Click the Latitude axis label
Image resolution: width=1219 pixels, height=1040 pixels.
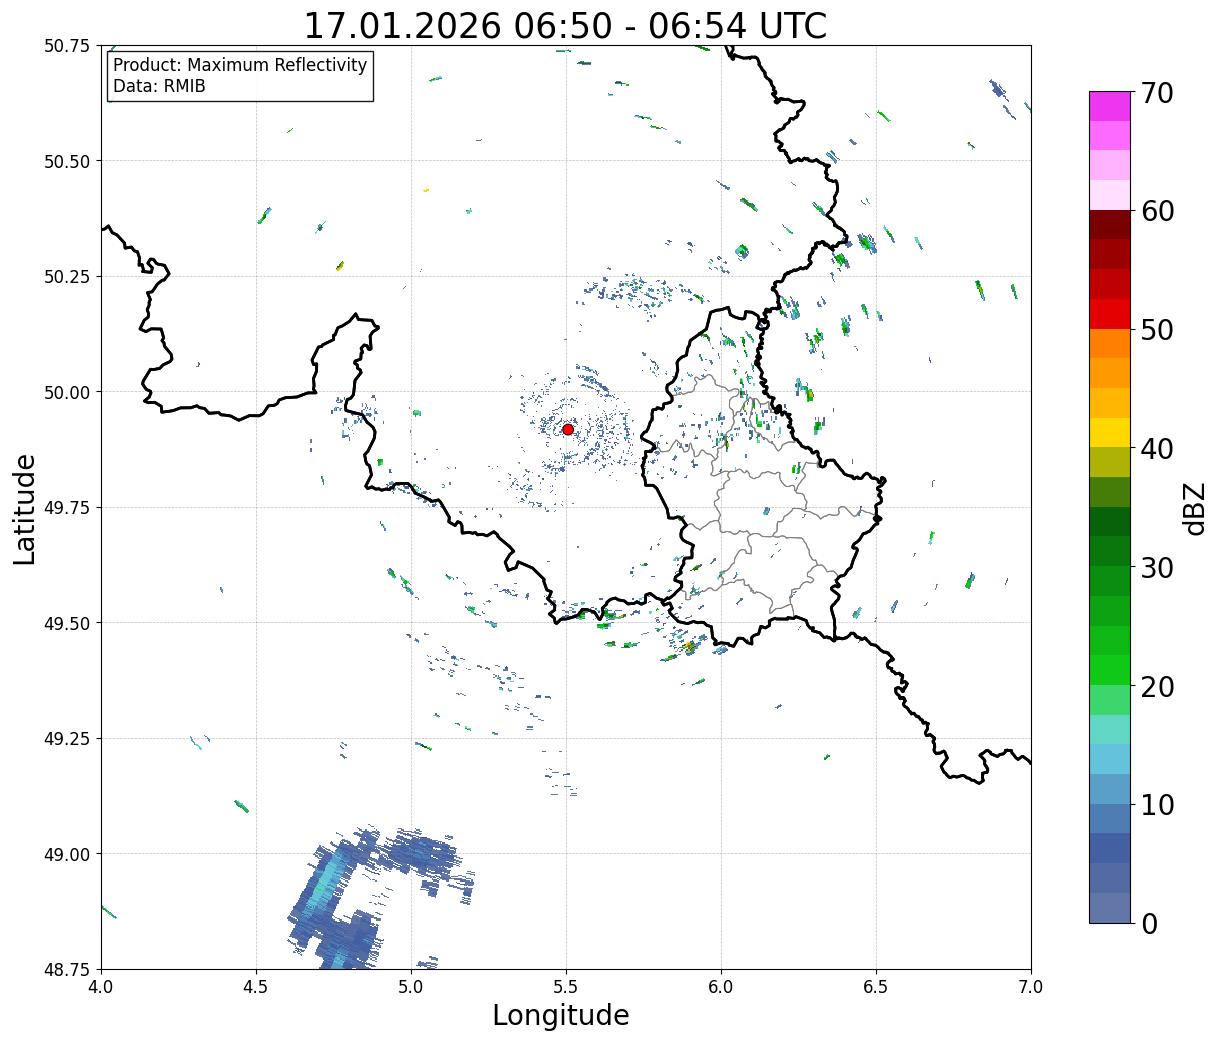(25, 509)
